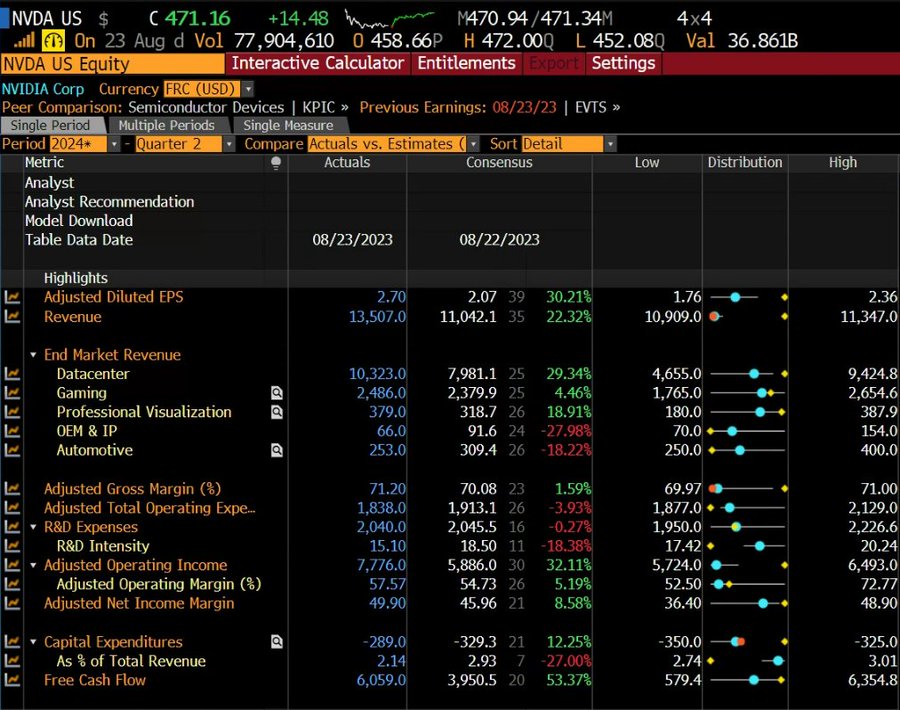Click the lightbulb icon in the Metric header
Screen dimensions: 900x710
[276, 163]
